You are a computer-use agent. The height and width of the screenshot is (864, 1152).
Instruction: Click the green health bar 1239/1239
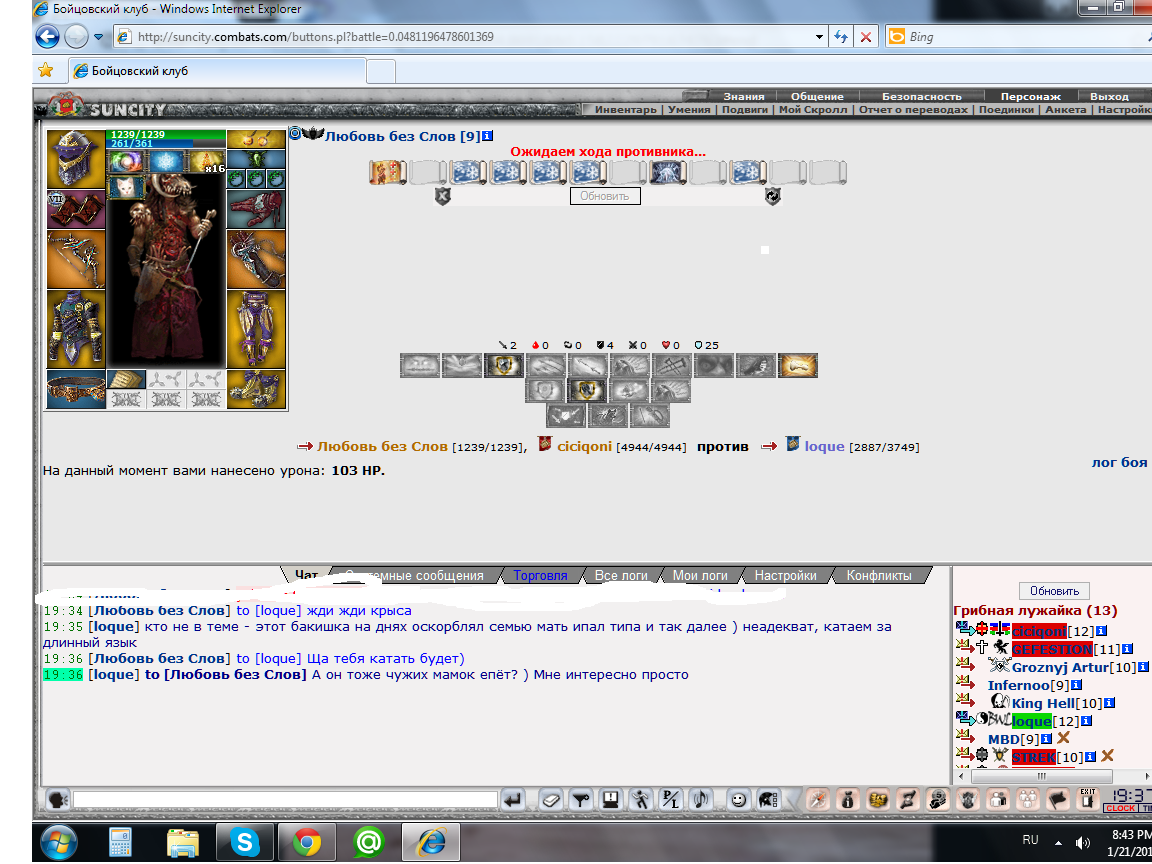pos(166,134)
